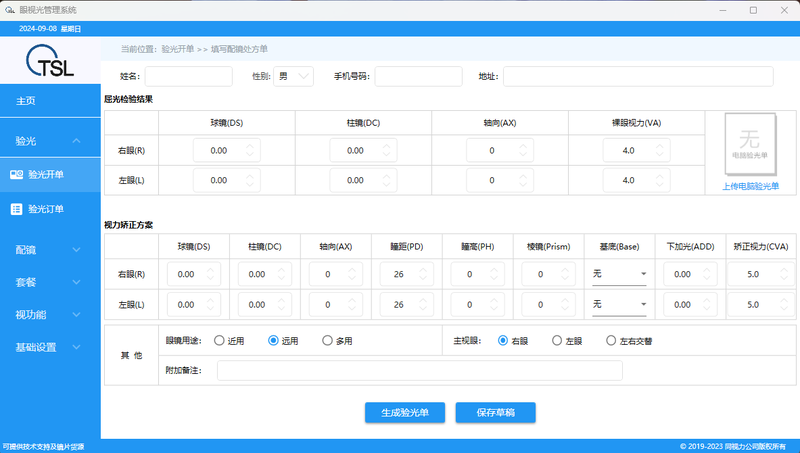Click the 地址 input field

(638, 77)
